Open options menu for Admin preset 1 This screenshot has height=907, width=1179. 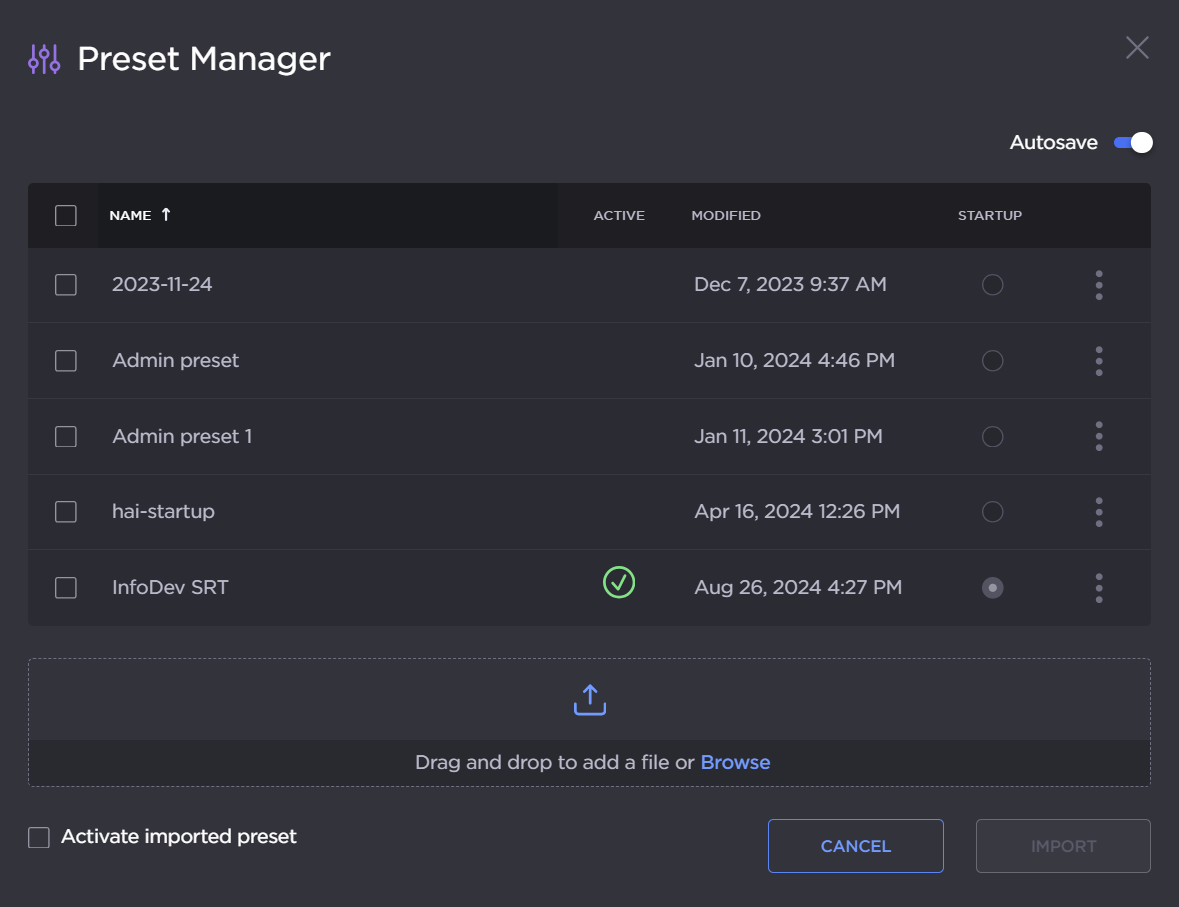click(1098, 436)
